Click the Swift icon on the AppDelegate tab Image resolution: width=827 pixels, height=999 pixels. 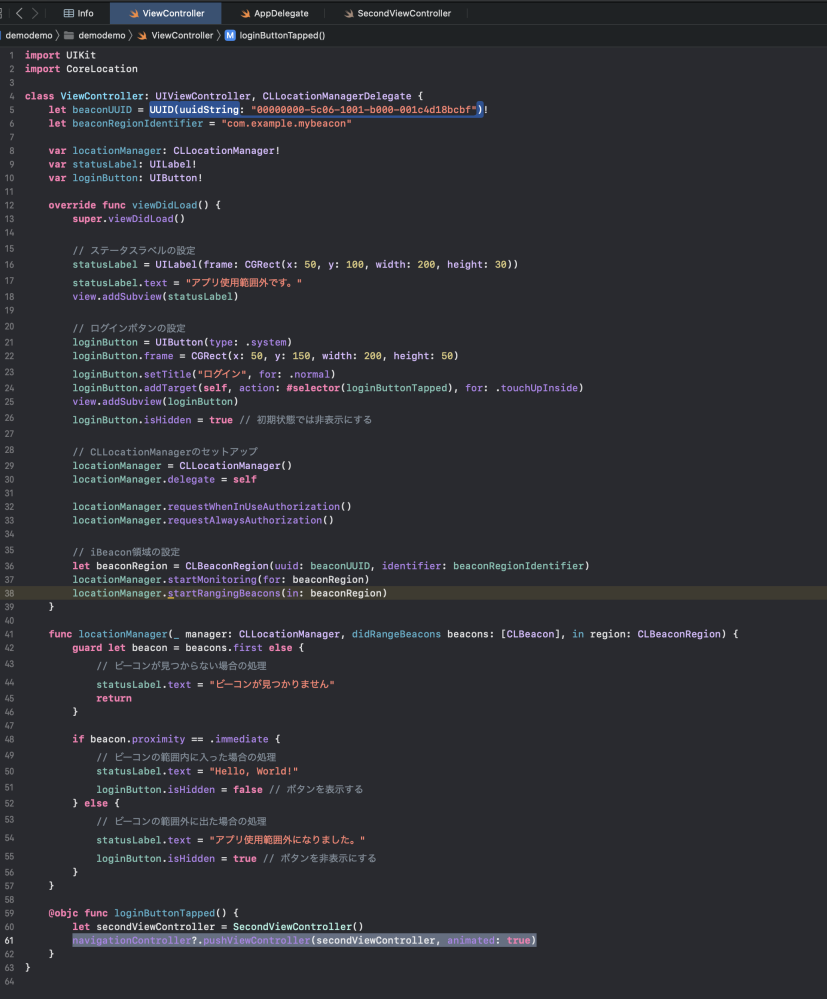point(246,13)
